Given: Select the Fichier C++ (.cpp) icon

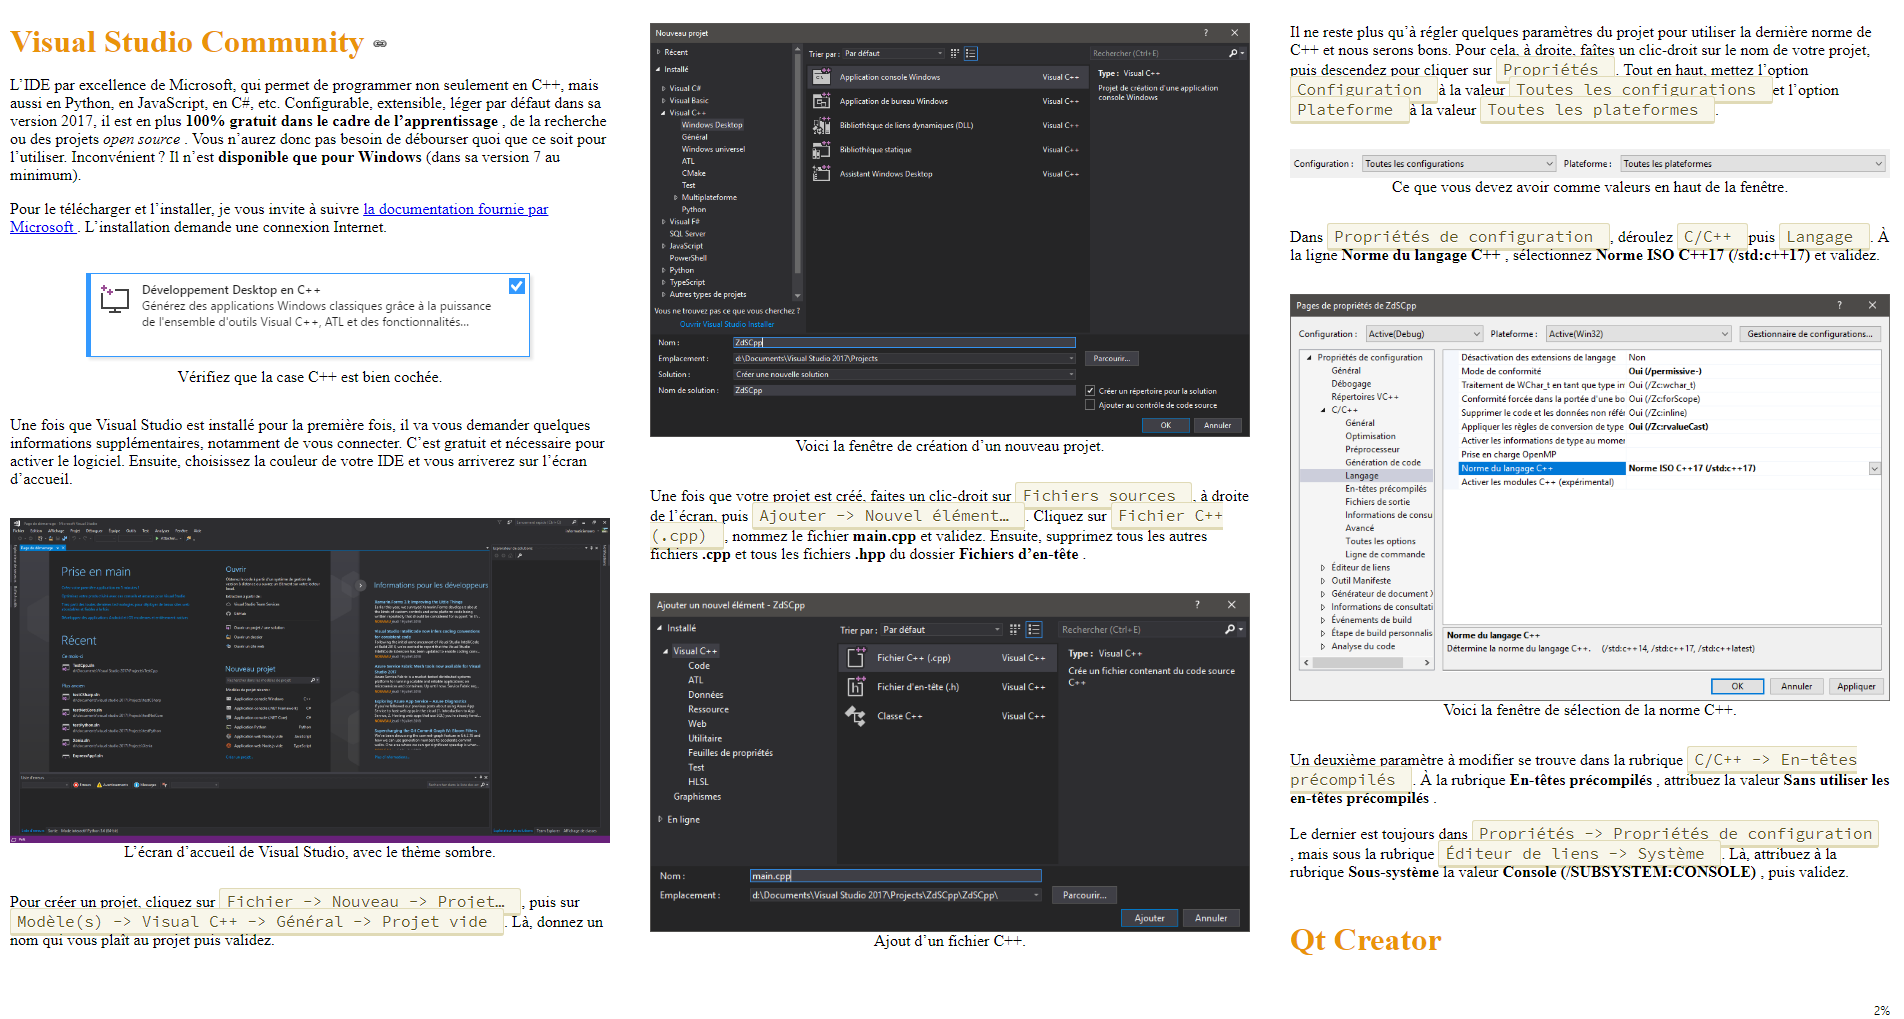Looking at the screenshot, I should click(856, 657).
